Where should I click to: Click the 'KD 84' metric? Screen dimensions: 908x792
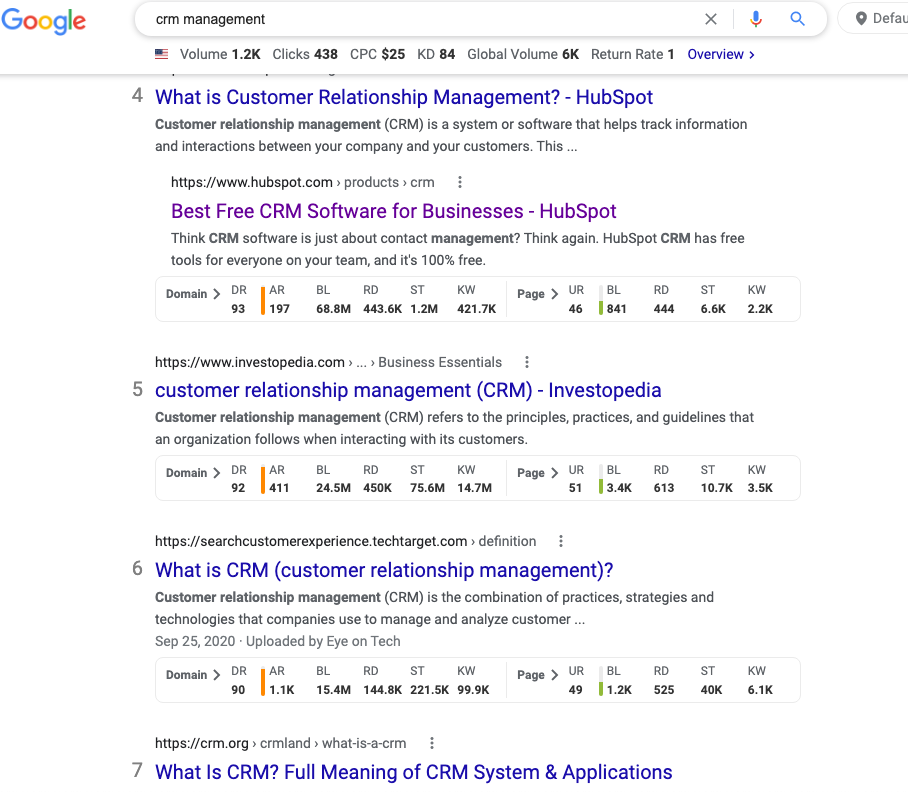coord(436,54)
